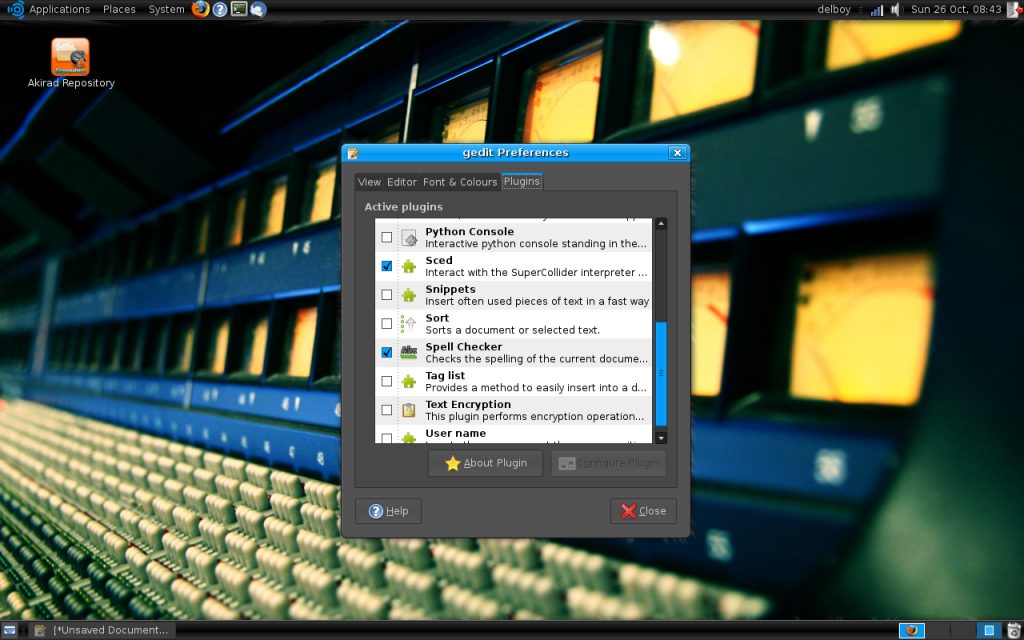1024x640 pixels.
Task: Select the Python Console plugin row
Action: tap(513, 238)
